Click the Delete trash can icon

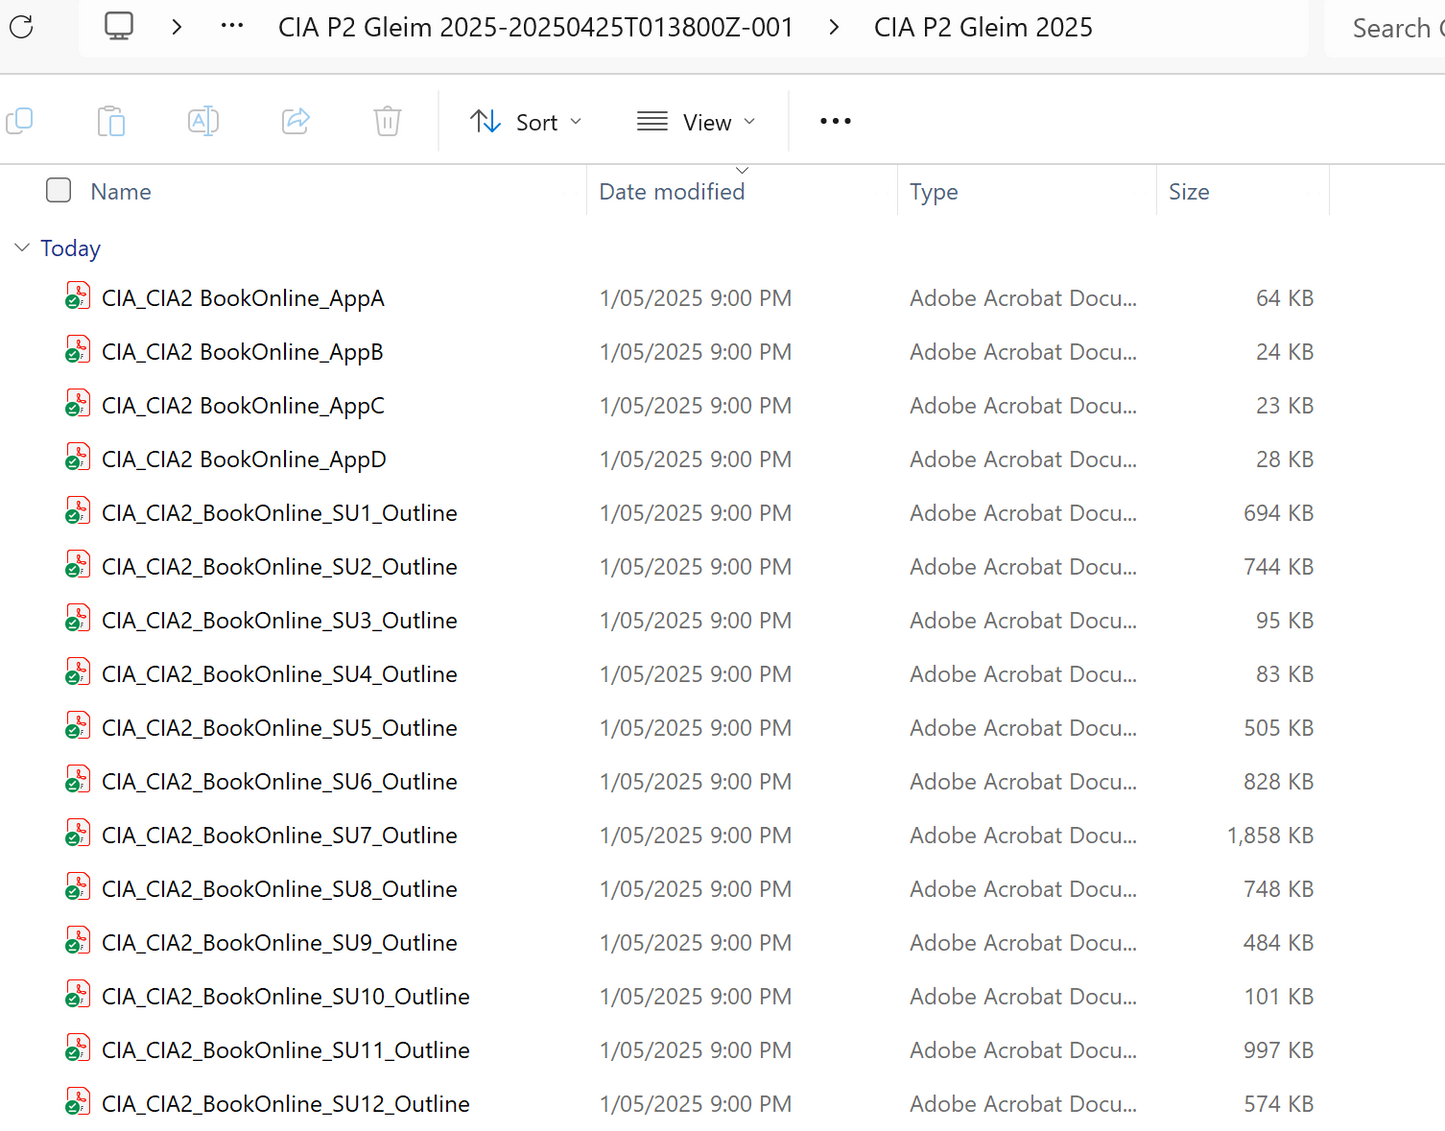[387, 121]
